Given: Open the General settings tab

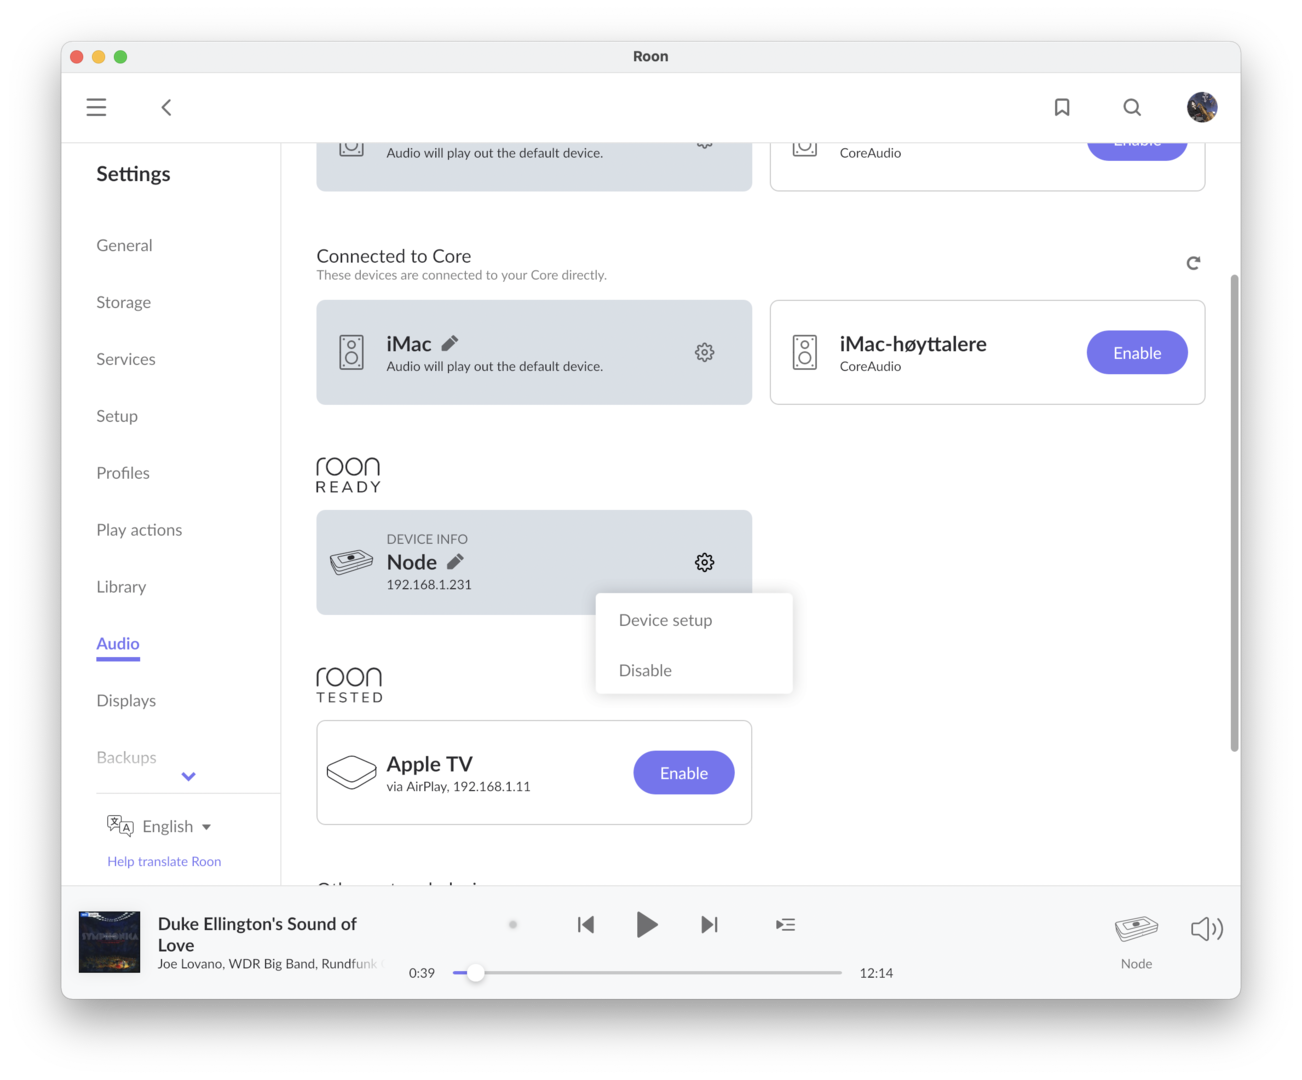Looking at the screenshot, I should [124, 245].
